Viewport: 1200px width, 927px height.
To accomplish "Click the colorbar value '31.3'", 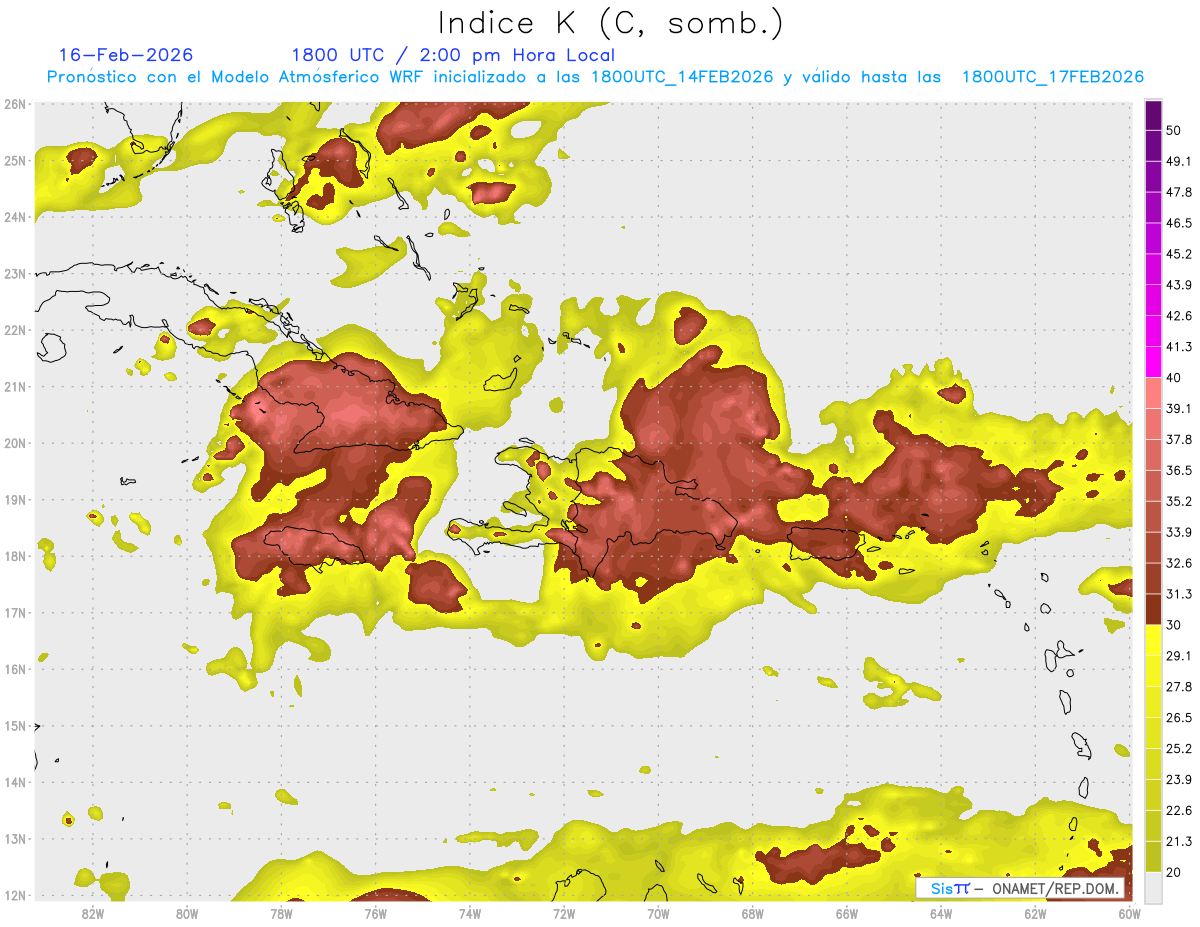I will click(1179, 594).
